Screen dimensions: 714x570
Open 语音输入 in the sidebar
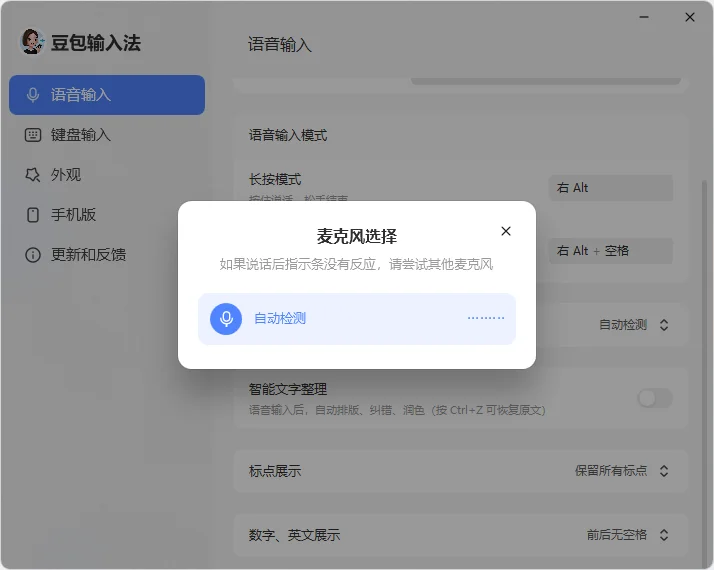pyautogui.click(x=107, y=95)
